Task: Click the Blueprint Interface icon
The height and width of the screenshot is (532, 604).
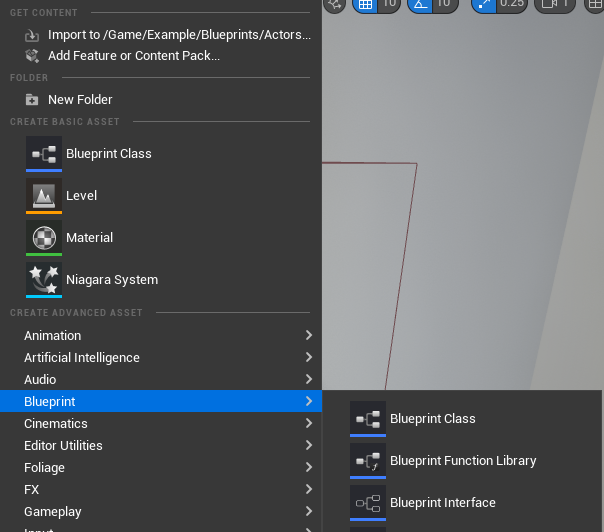Action: [x=368, y=503]
